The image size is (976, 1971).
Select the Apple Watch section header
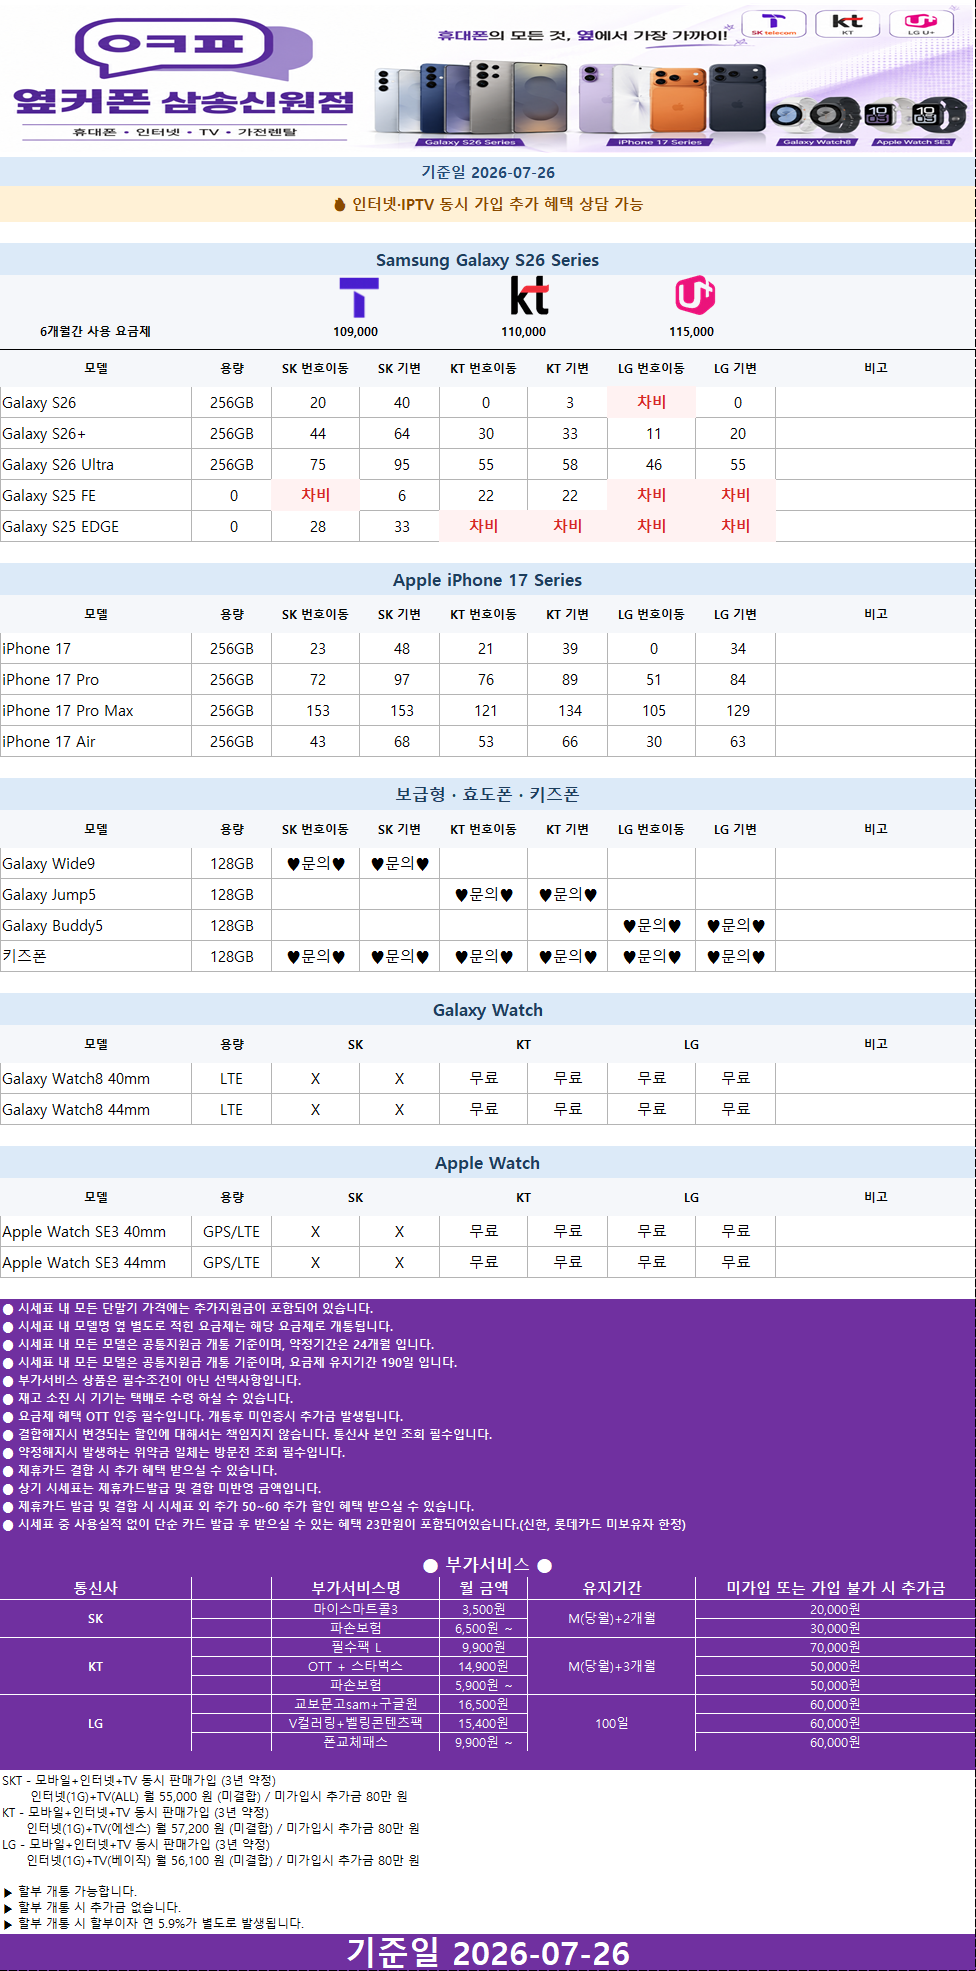pos(488,1163)
